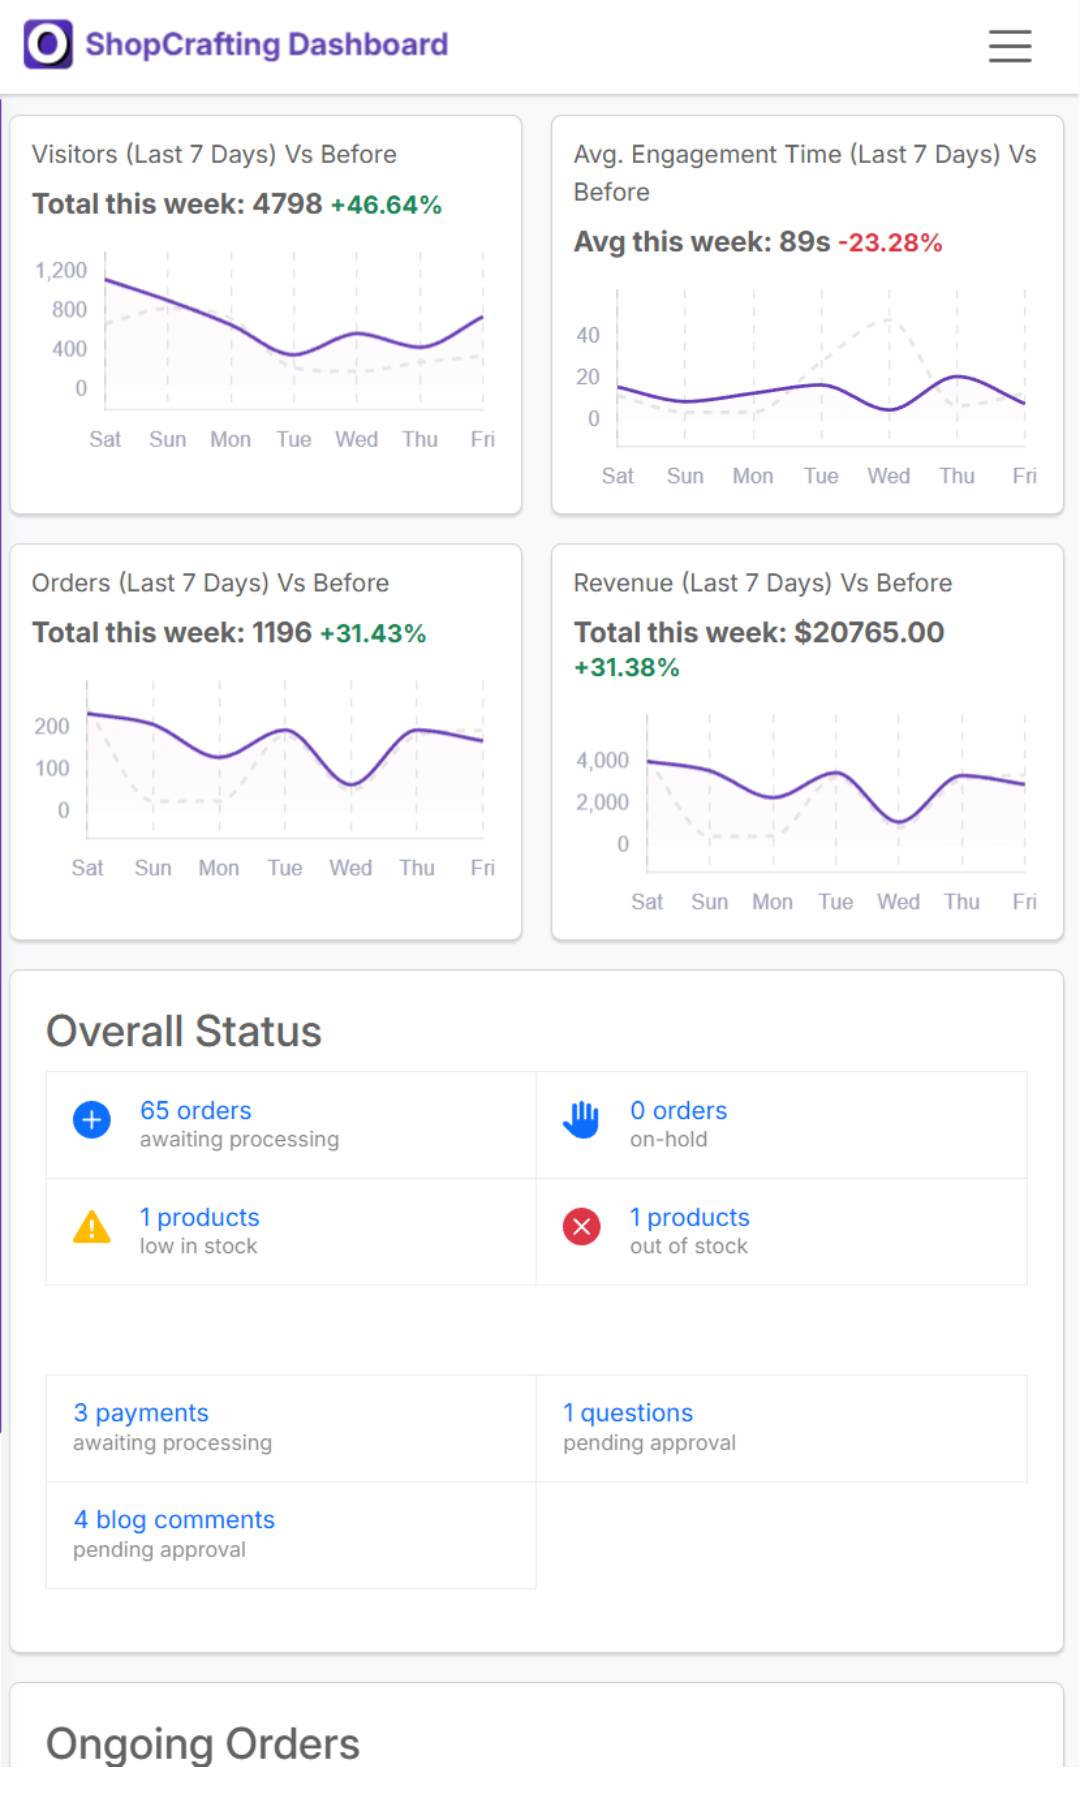Click the ShopCrafting Dashboard title
Screen dimensions: 1080x1800
266,45
